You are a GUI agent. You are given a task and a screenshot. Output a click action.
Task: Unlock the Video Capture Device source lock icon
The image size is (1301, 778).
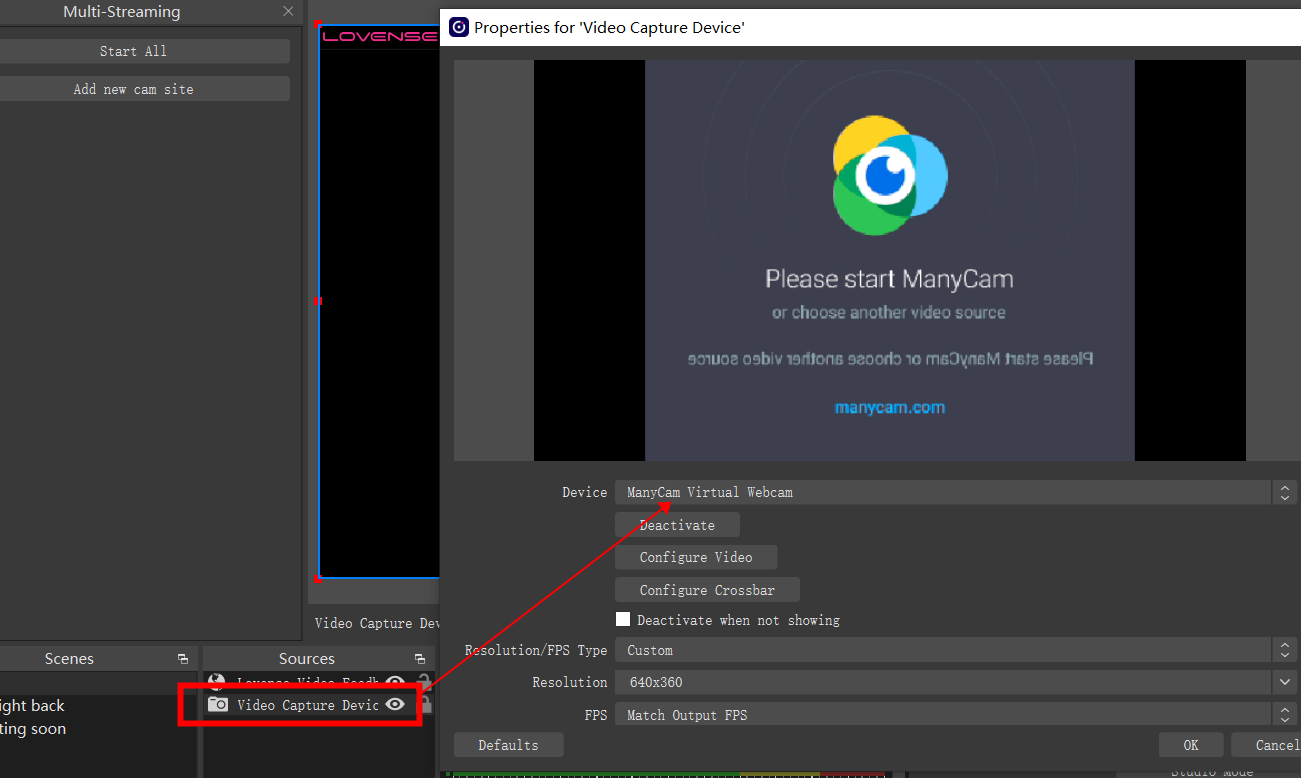(425, 704)
